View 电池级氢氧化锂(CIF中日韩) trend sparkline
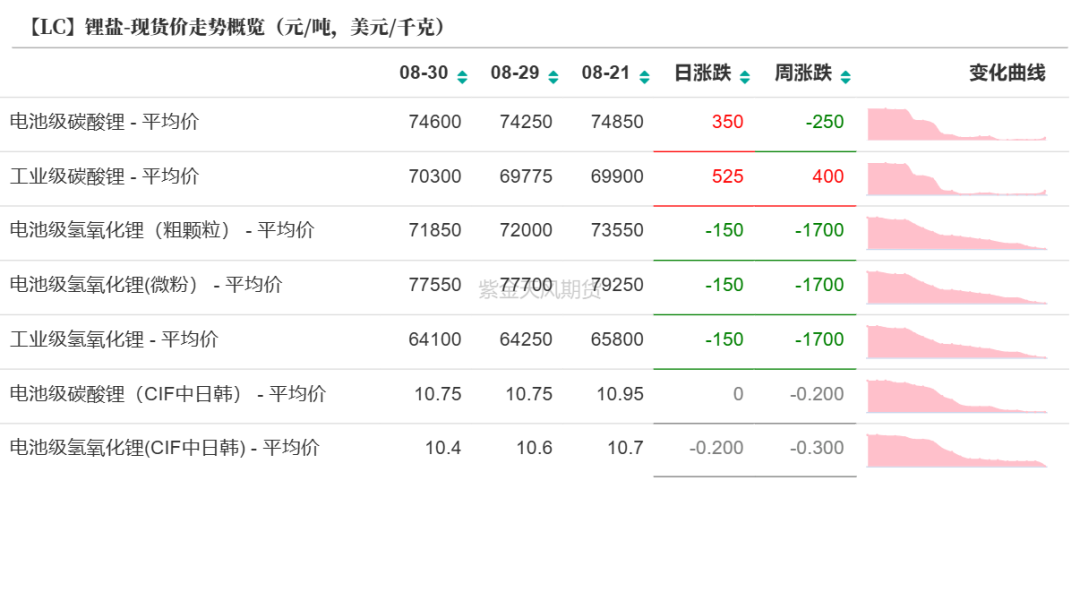This screenshot has height=592, width=1080. (x=956, y=450)
